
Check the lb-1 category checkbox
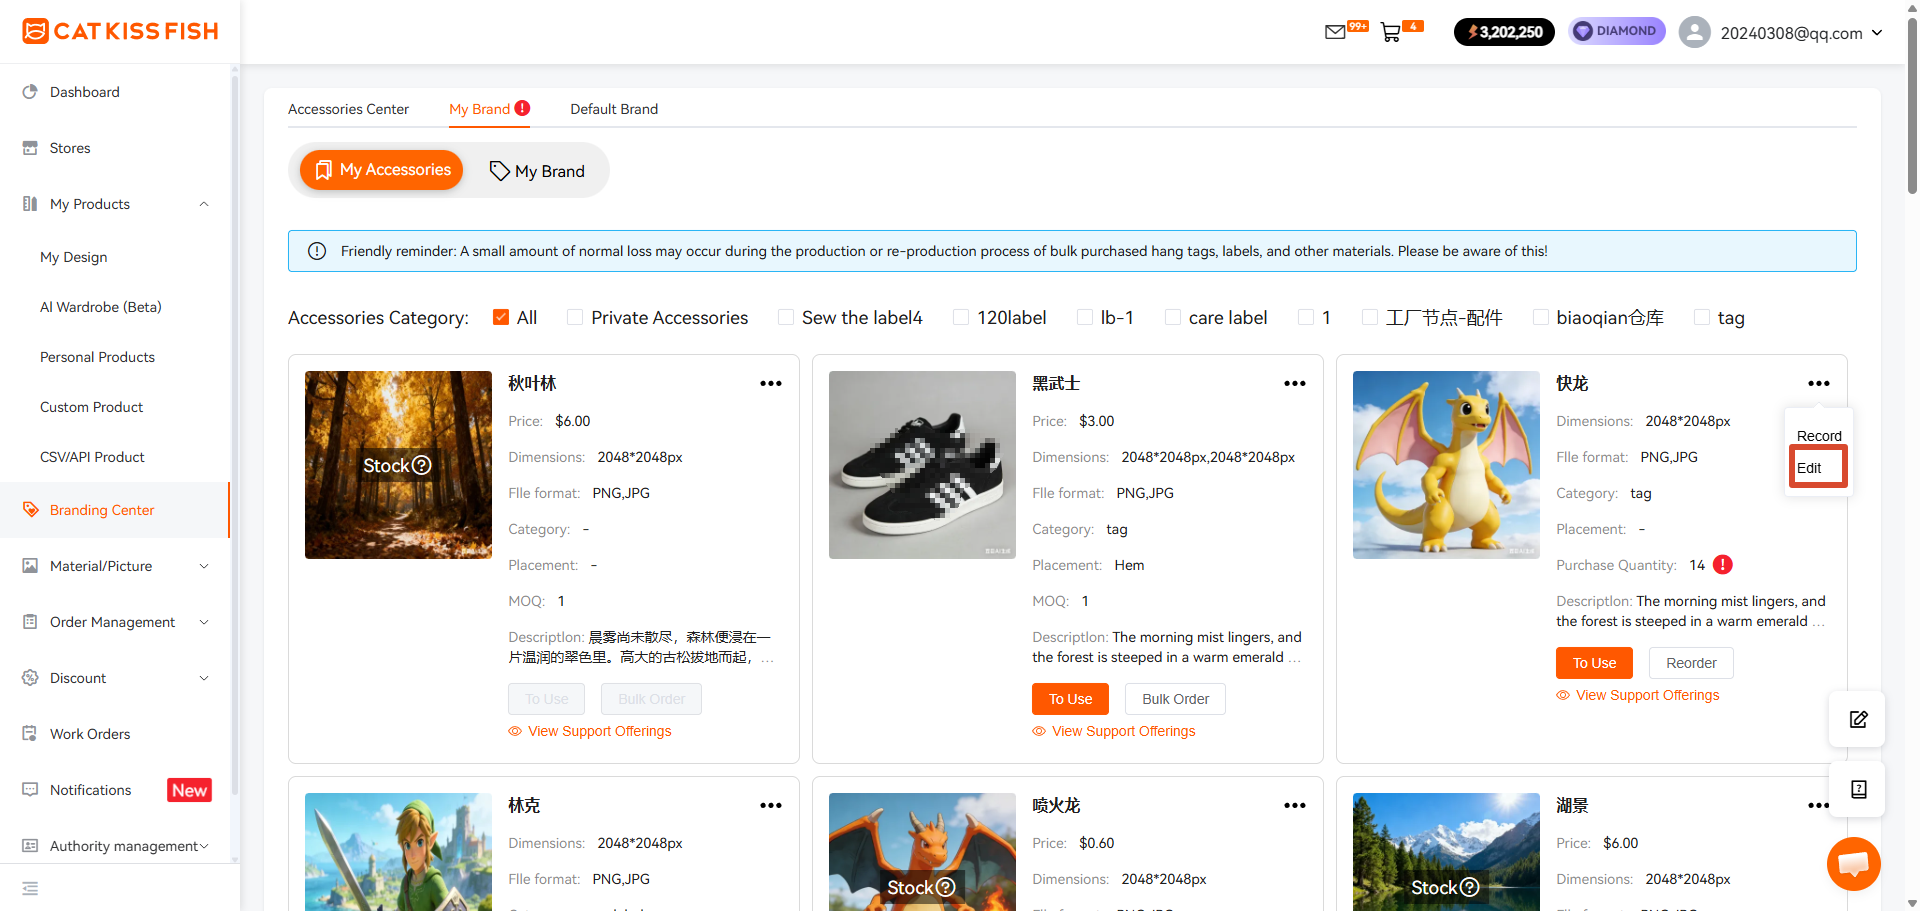[x=1085, y=317]
